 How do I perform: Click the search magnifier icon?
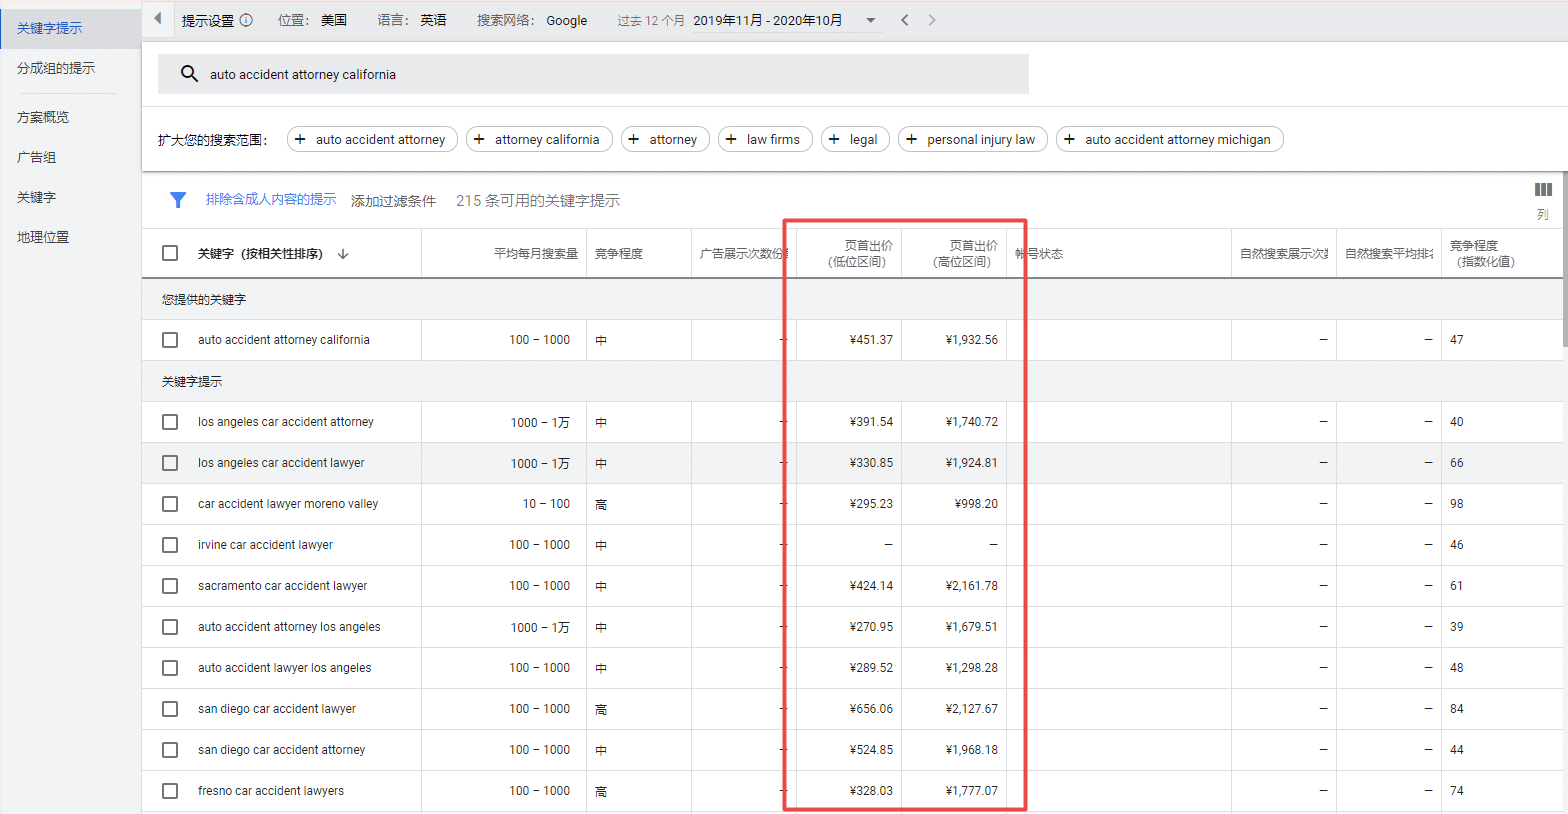[189, 74]
